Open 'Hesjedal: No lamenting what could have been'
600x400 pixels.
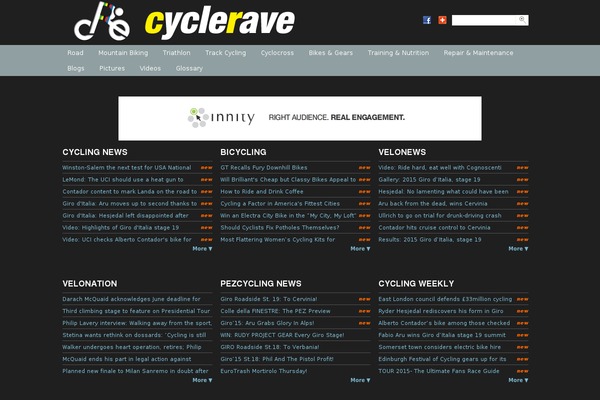443,191
